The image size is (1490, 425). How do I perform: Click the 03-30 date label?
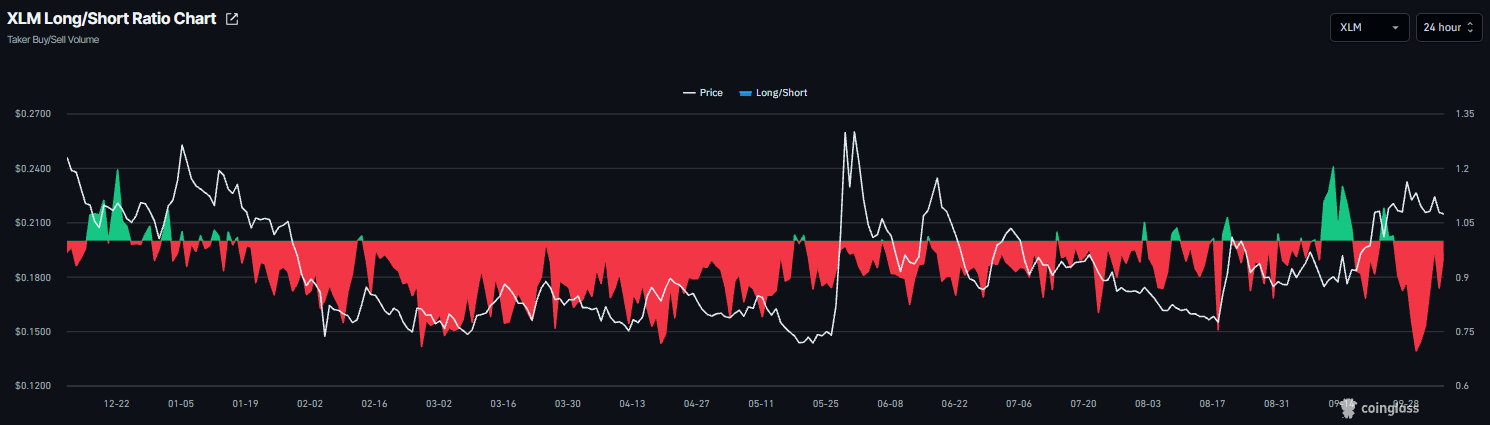click(x=567, y=404)
